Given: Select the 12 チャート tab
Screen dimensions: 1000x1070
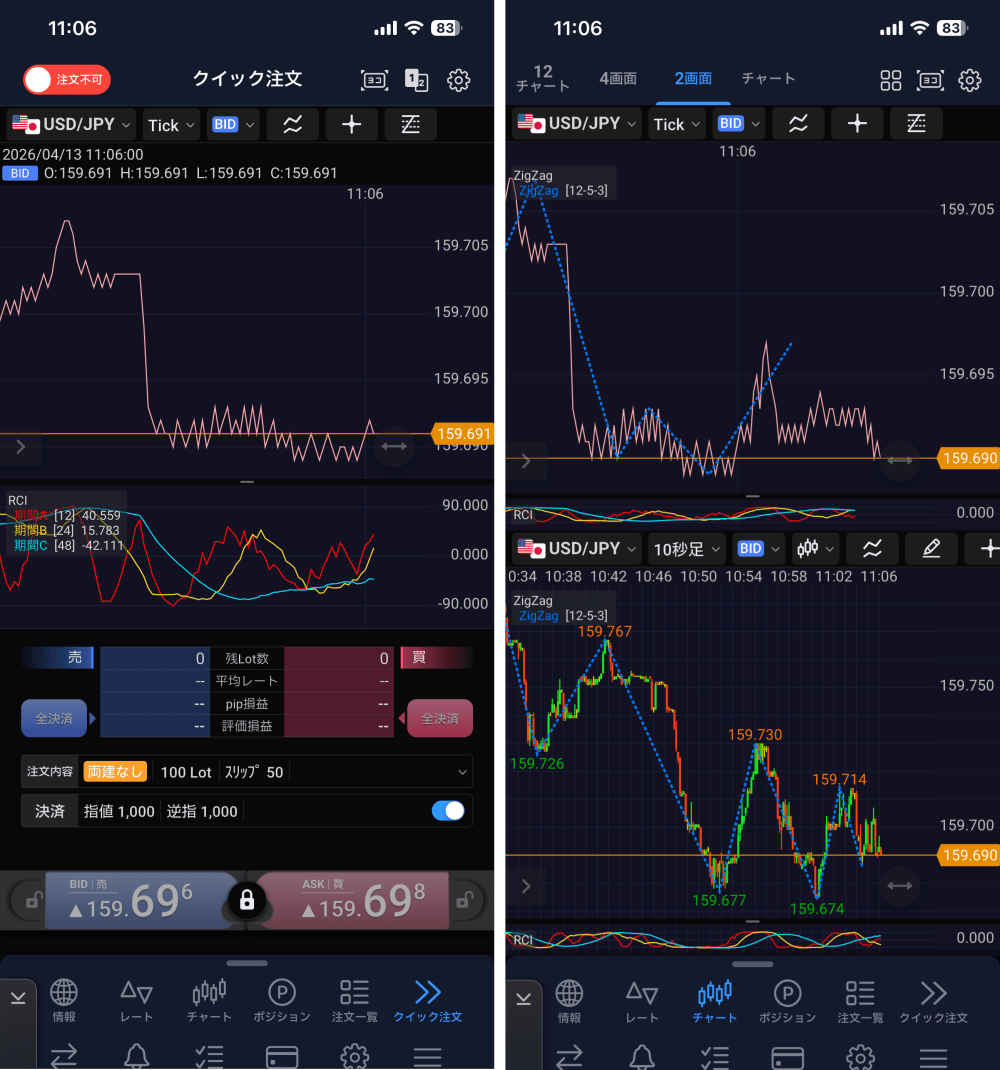Looking at the screenshot, I should (x=542, y=79).
